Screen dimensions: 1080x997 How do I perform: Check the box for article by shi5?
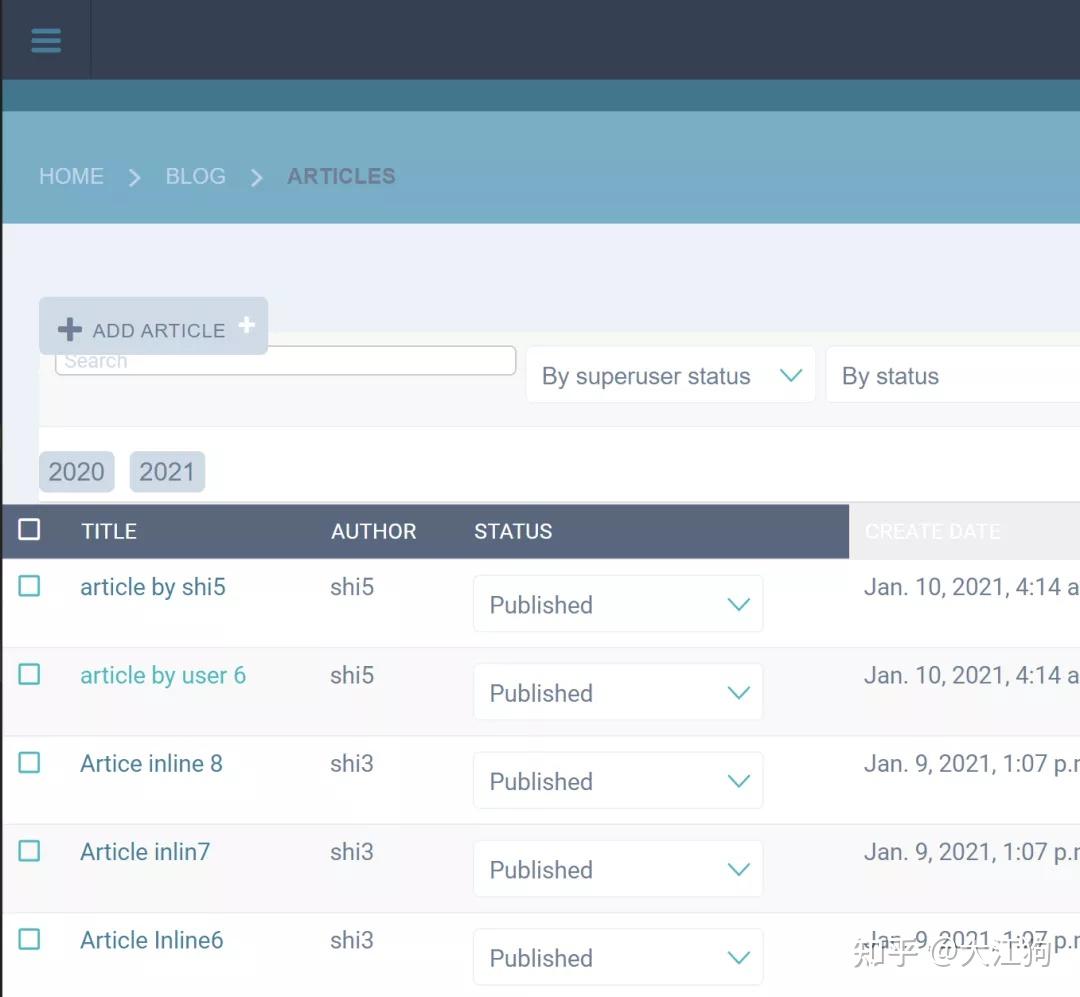(29, 586)
